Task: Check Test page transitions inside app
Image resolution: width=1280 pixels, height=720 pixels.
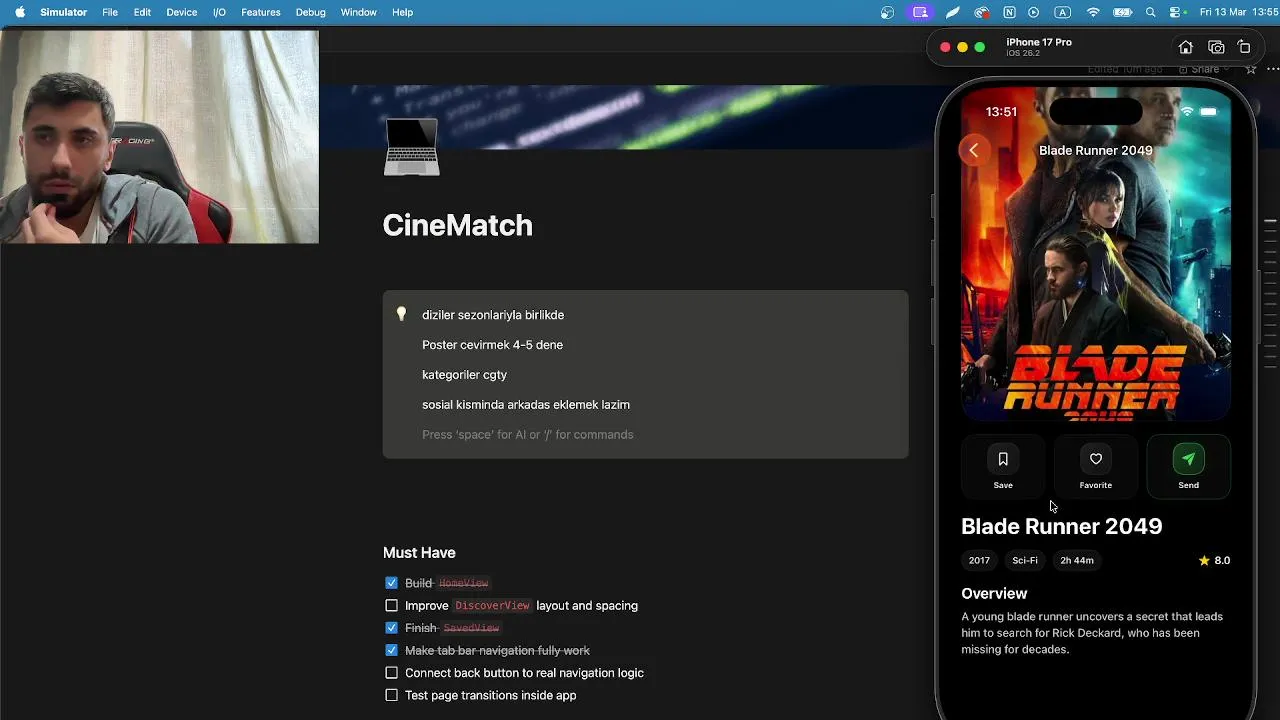Action: (x=391, y=695)
